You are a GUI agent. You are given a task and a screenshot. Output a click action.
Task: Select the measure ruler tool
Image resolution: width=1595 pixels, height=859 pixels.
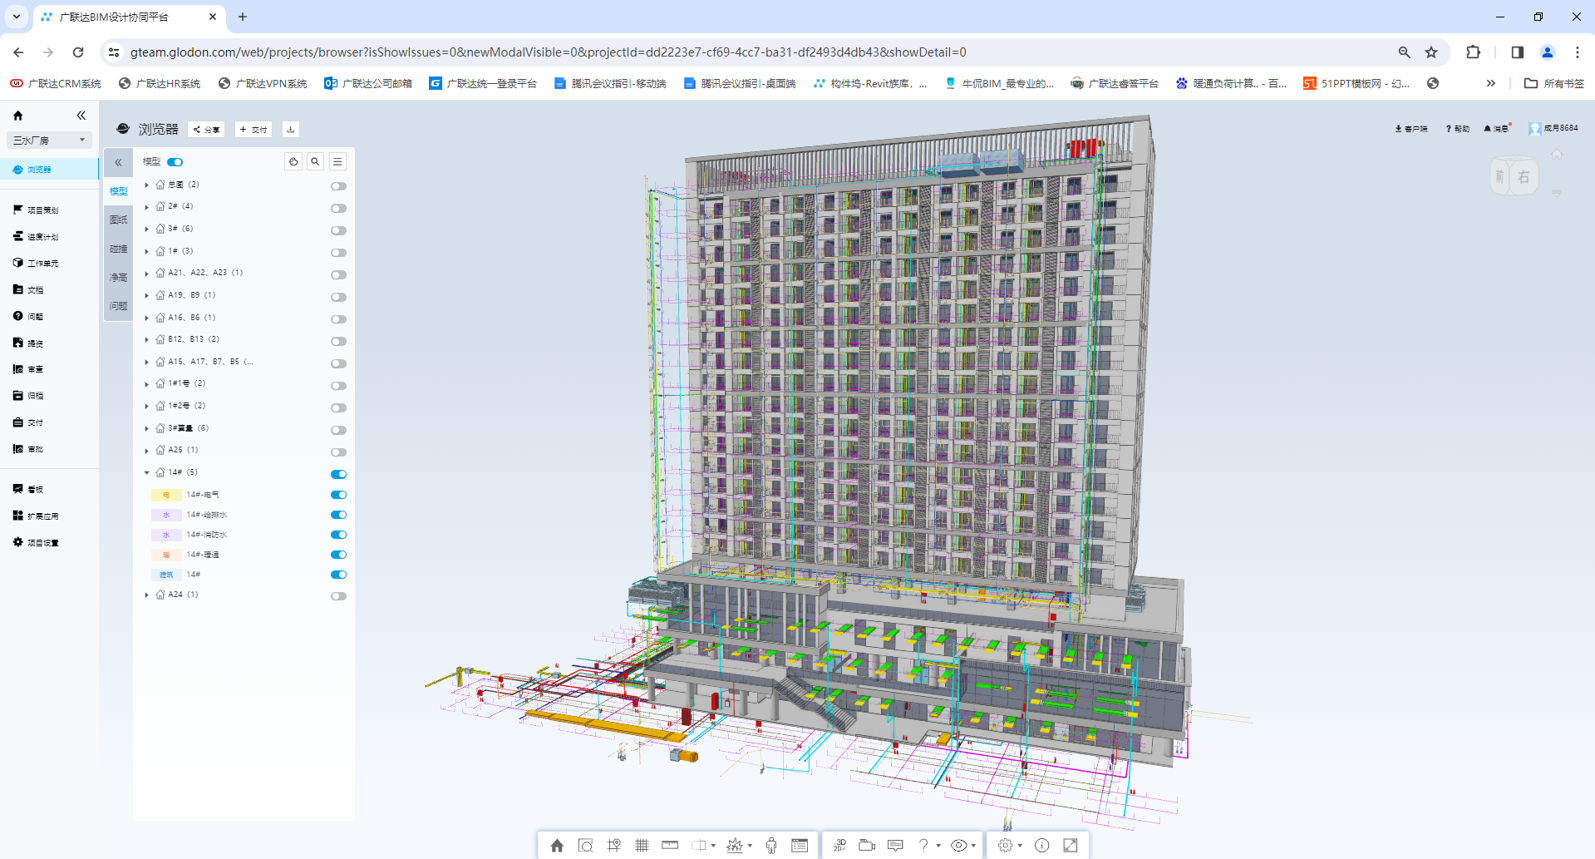[x=670, y=846]
